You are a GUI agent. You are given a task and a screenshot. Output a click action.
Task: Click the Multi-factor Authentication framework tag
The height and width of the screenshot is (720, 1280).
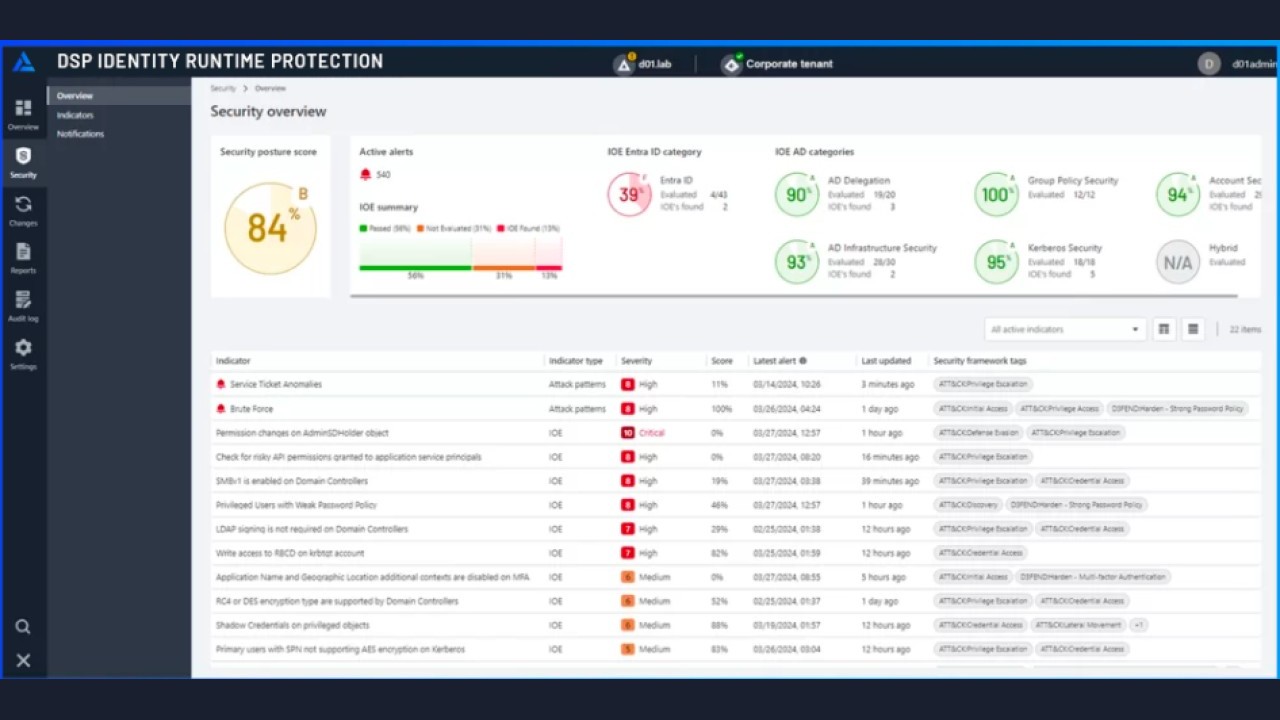[1092, 577]
